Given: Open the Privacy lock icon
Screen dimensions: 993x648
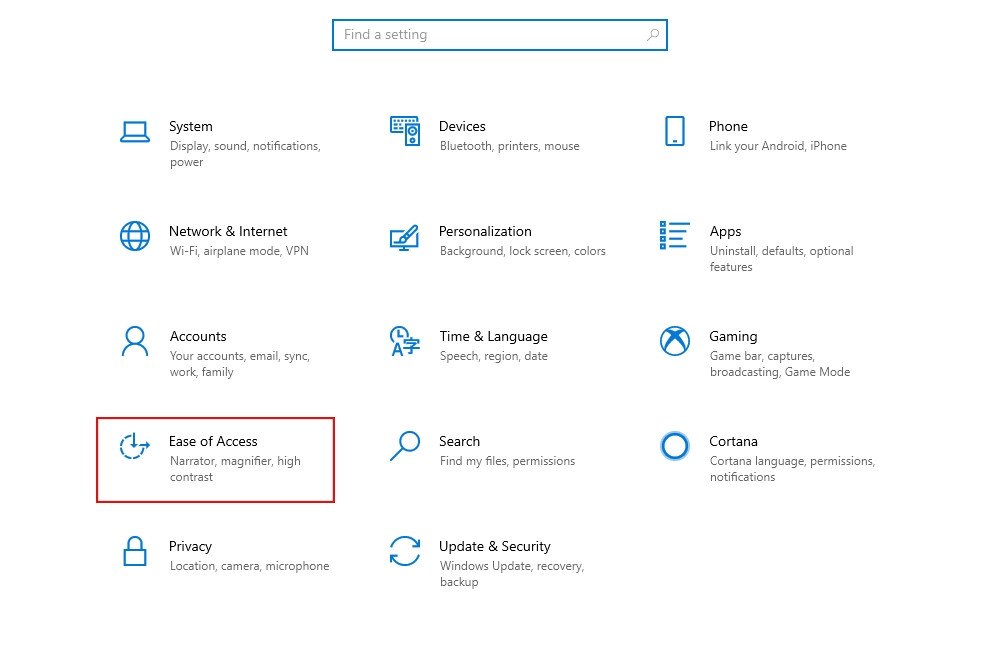Looking at the screenshot, I should 135,552.
